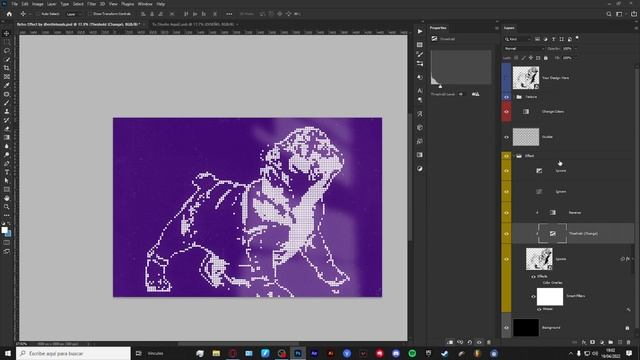Click the Color Overlay effect entry
This screenshot has width=640, height=360.
[x=552, y=282]
